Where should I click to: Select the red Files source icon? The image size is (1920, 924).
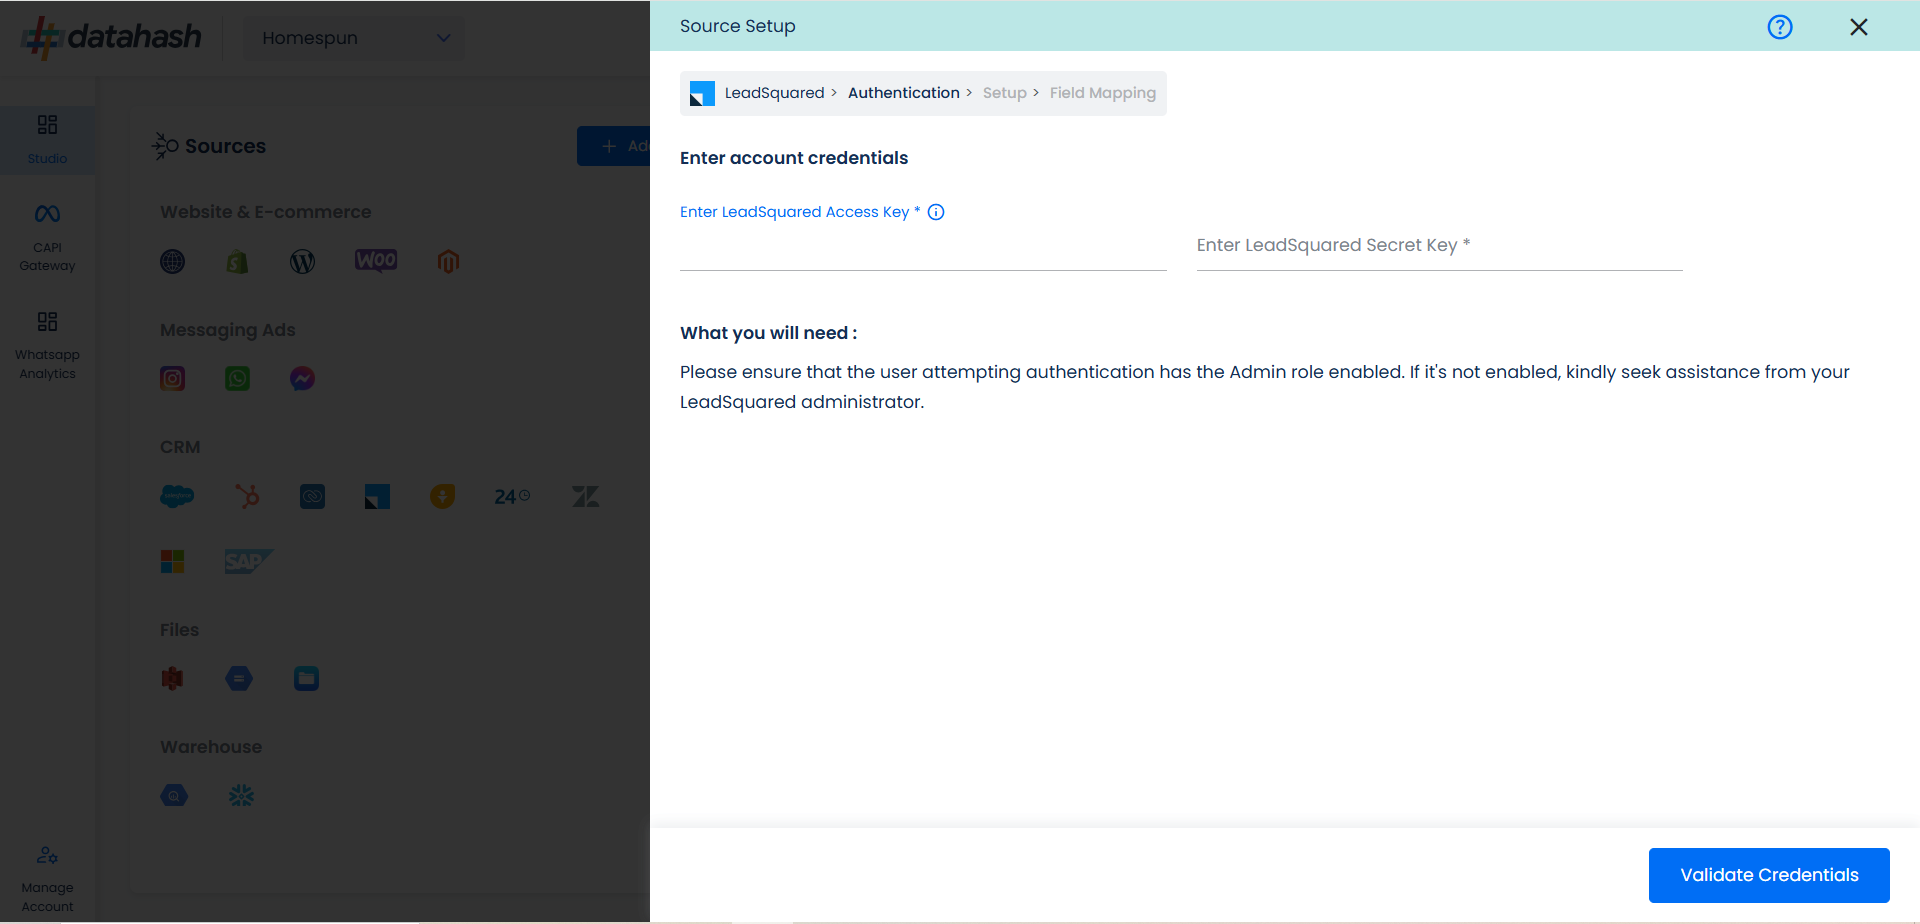click(x=173, y=679)
